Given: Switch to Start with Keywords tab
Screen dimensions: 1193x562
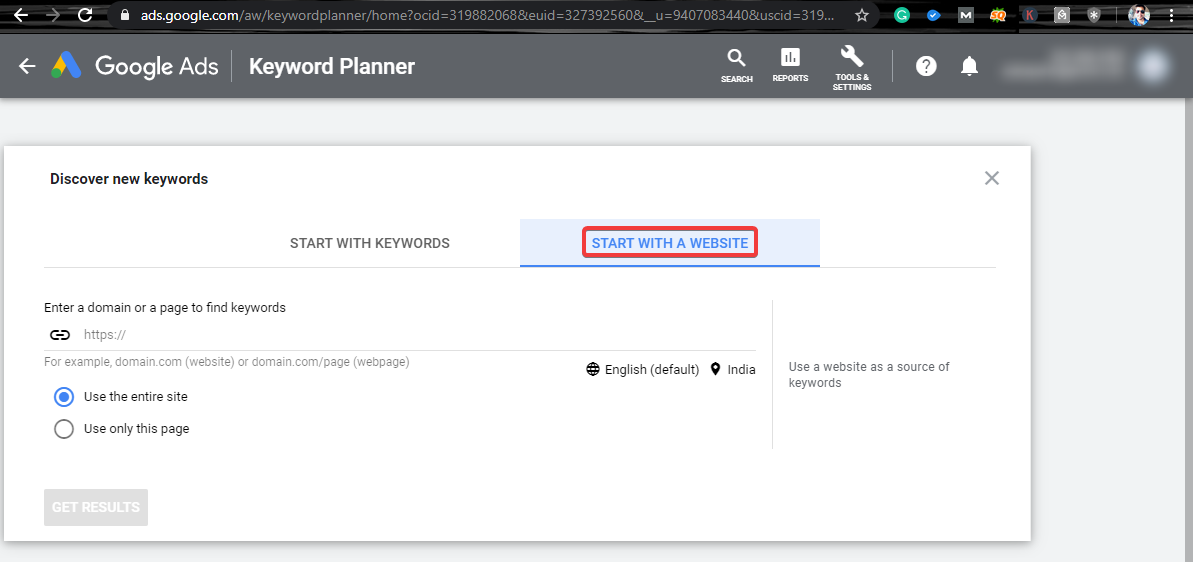Looking at the screenshot, I should (x=370, y=243).
